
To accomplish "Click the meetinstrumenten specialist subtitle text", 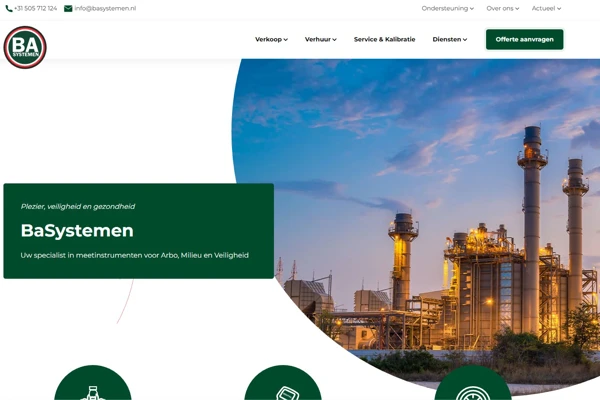I will click(134, 255).
